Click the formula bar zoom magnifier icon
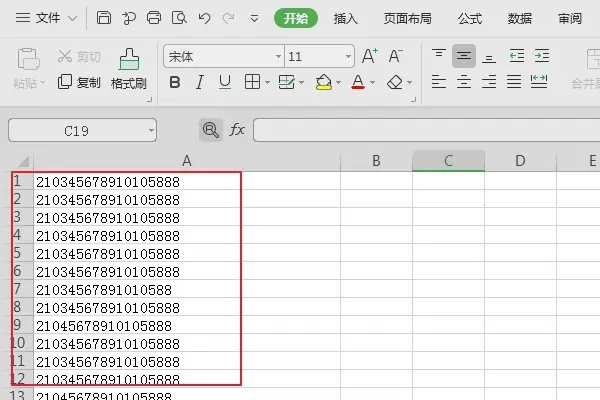Viewport: 600px width, 400px height. tap(211, 130)
